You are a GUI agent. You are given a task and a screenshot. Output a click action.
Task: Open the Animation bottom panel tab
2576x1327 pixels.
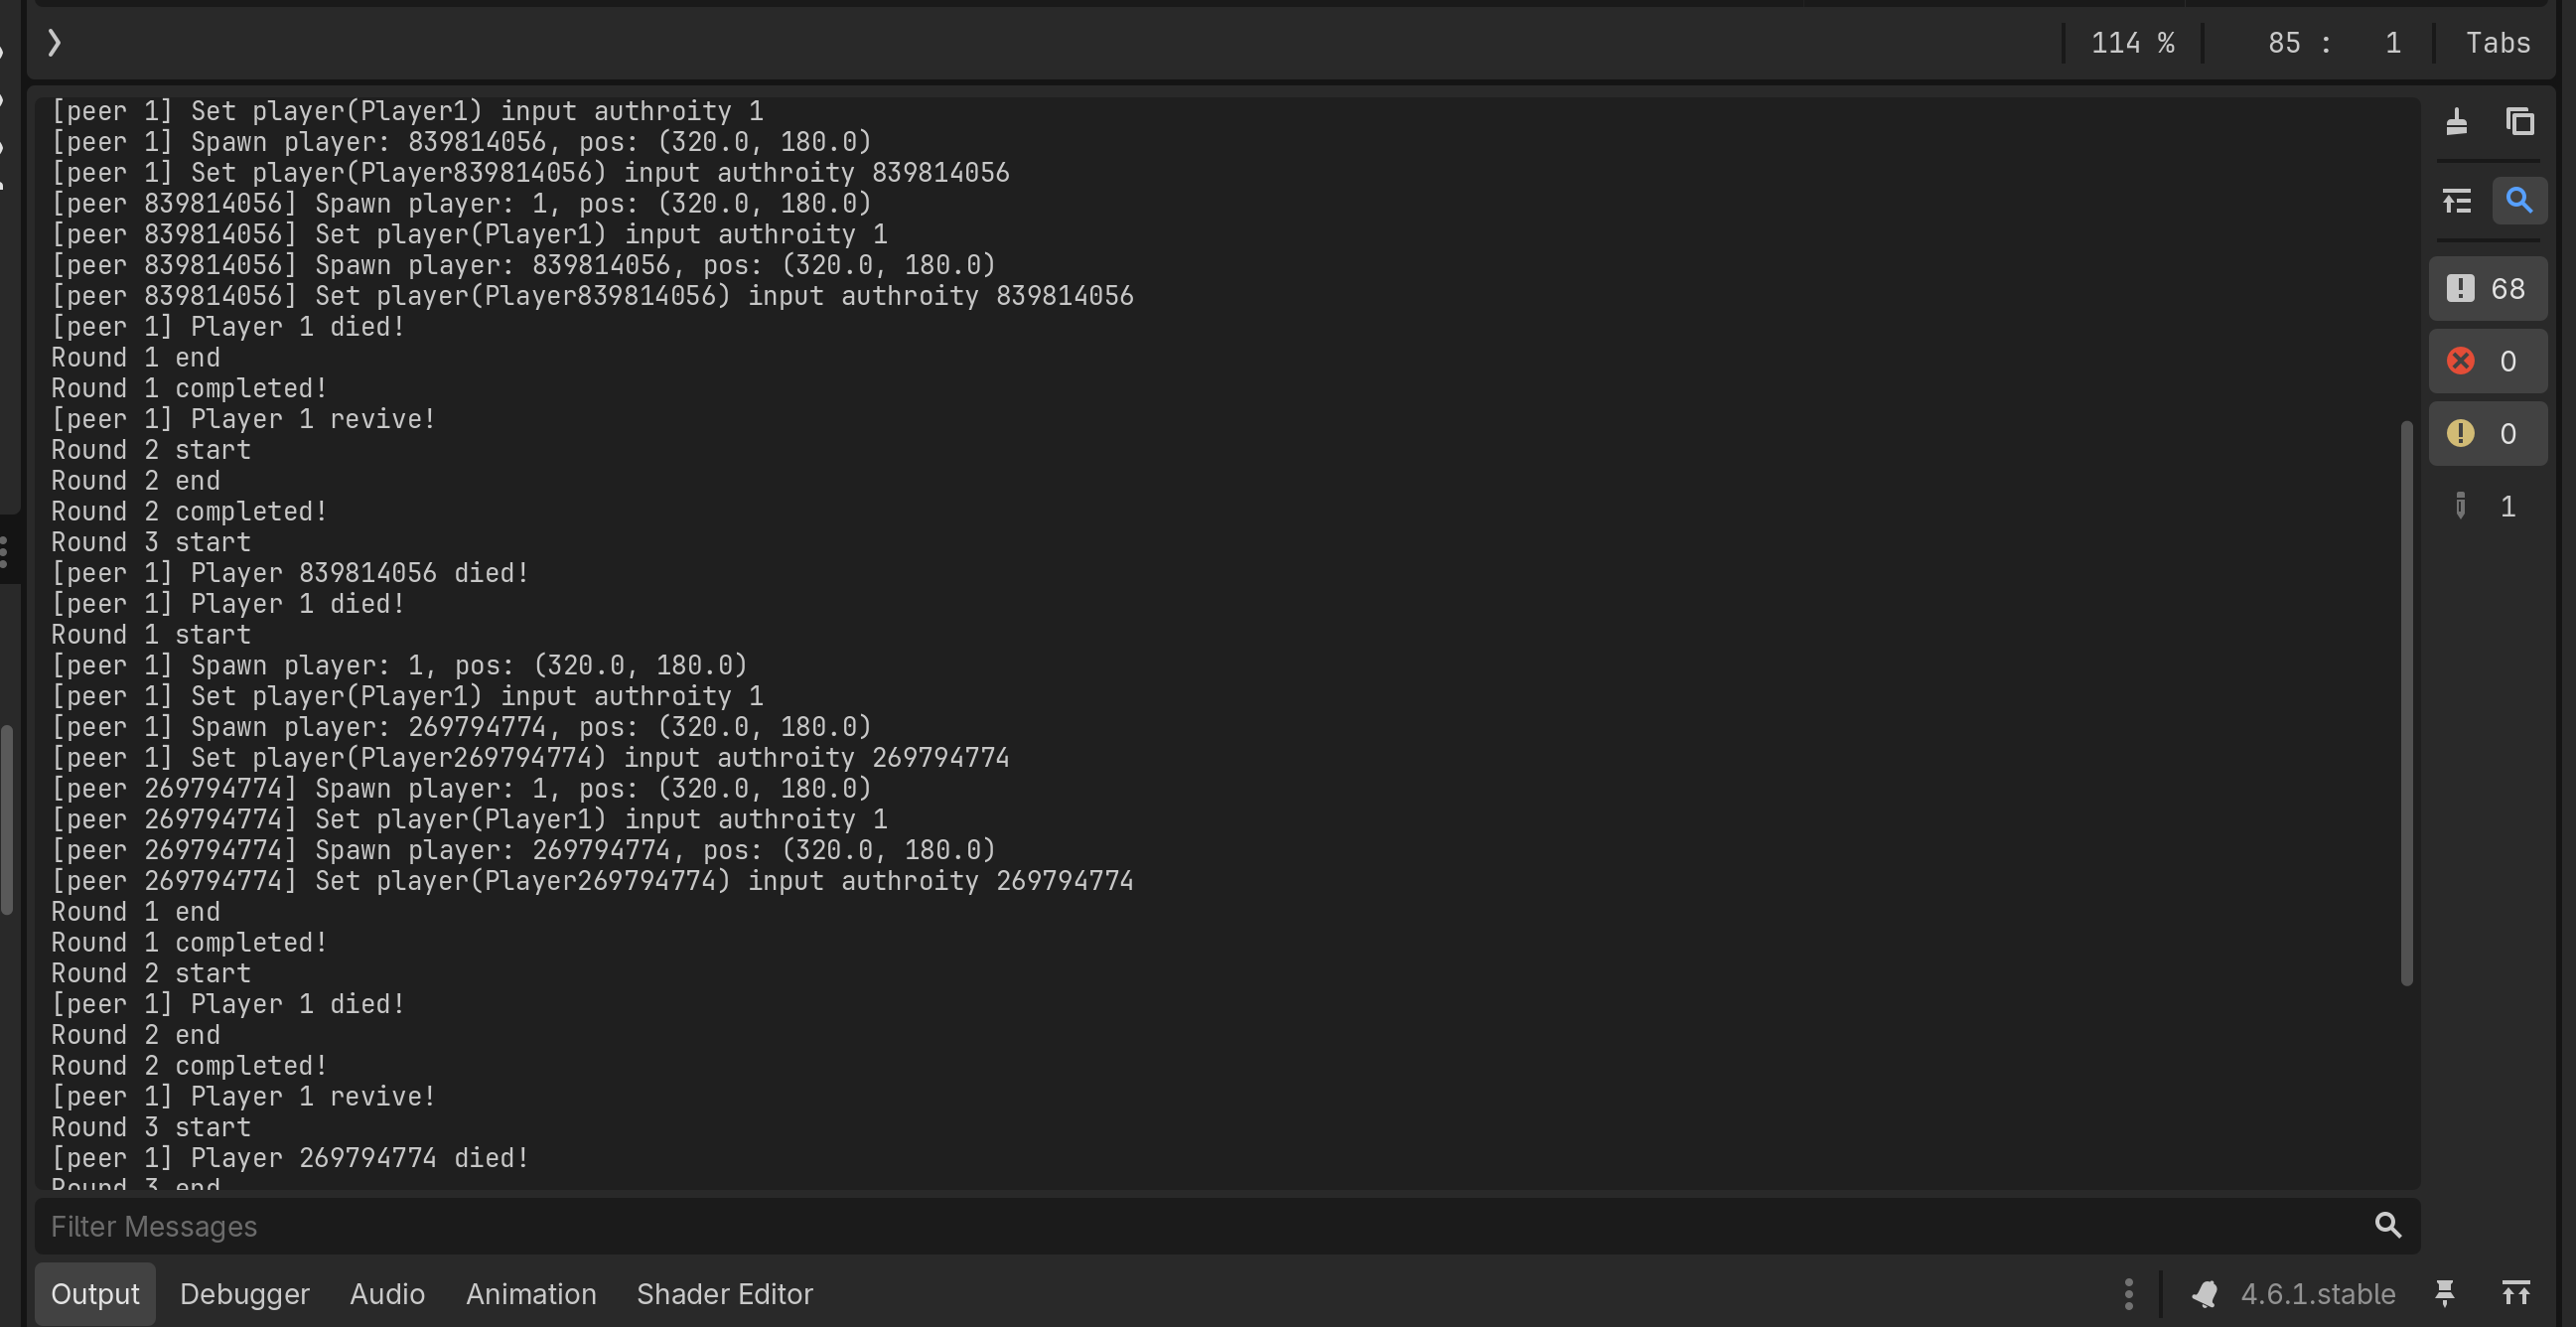pyautogui.click(x=531, y=1294)
